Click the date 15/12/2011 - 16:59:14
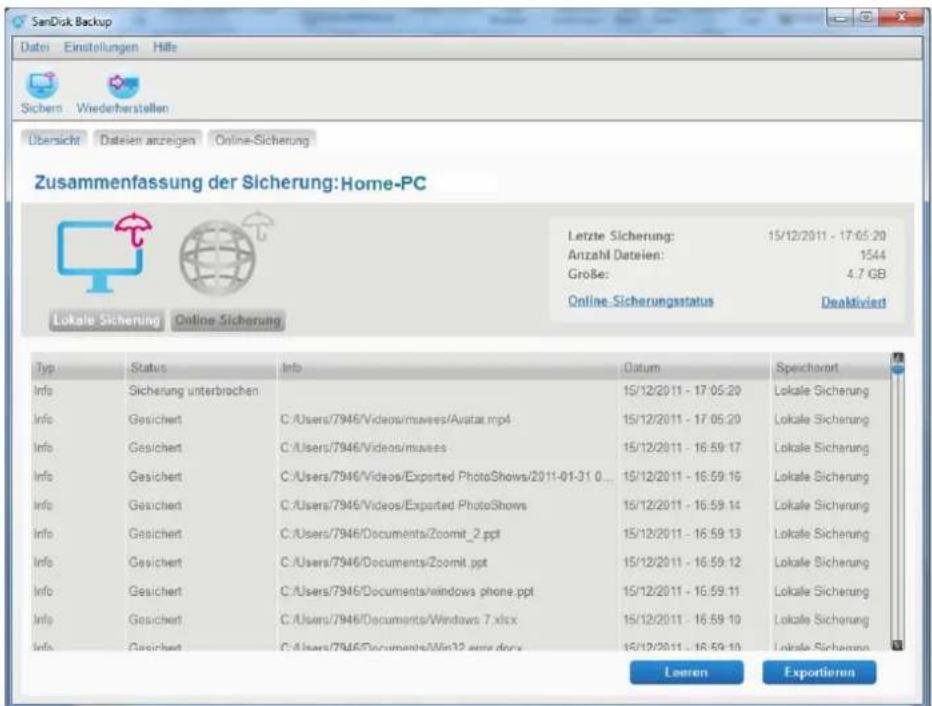932x706 pixels. tap(682, 505)
